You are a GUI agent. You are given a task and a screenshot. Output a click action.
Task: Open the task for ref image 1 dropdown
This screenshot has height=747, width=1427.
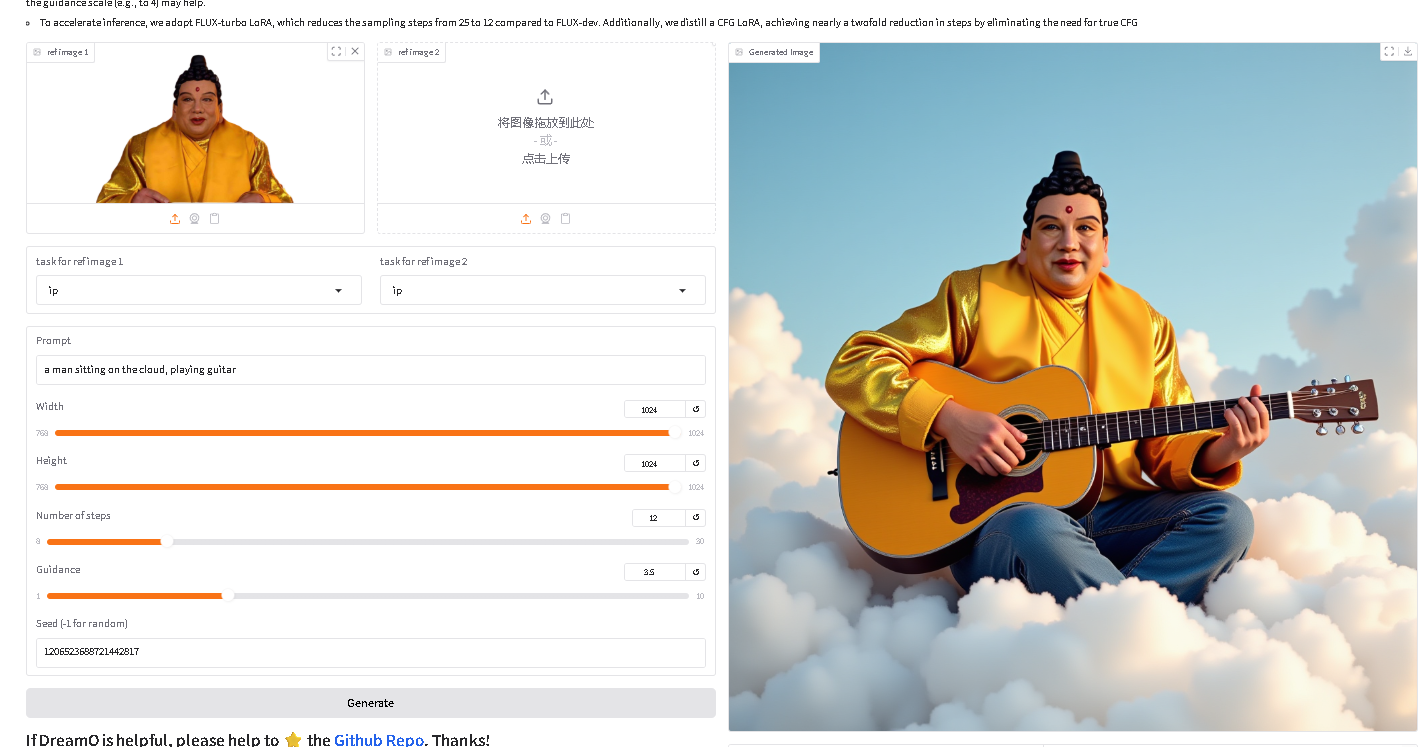click(x=199, y=290)
